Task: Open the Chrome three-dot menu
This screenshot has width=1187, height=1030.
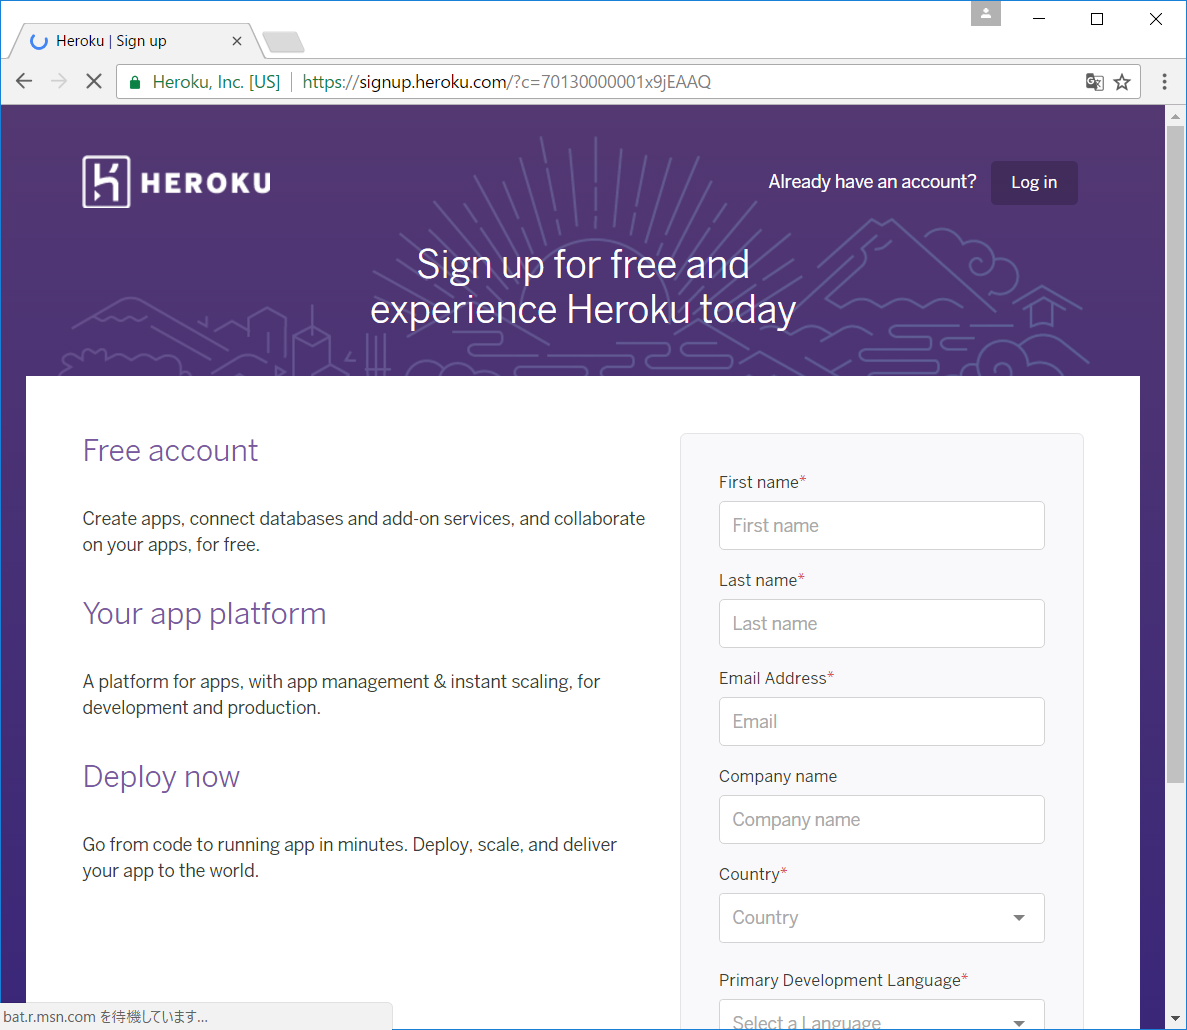Action: [x=1164, y=82]
